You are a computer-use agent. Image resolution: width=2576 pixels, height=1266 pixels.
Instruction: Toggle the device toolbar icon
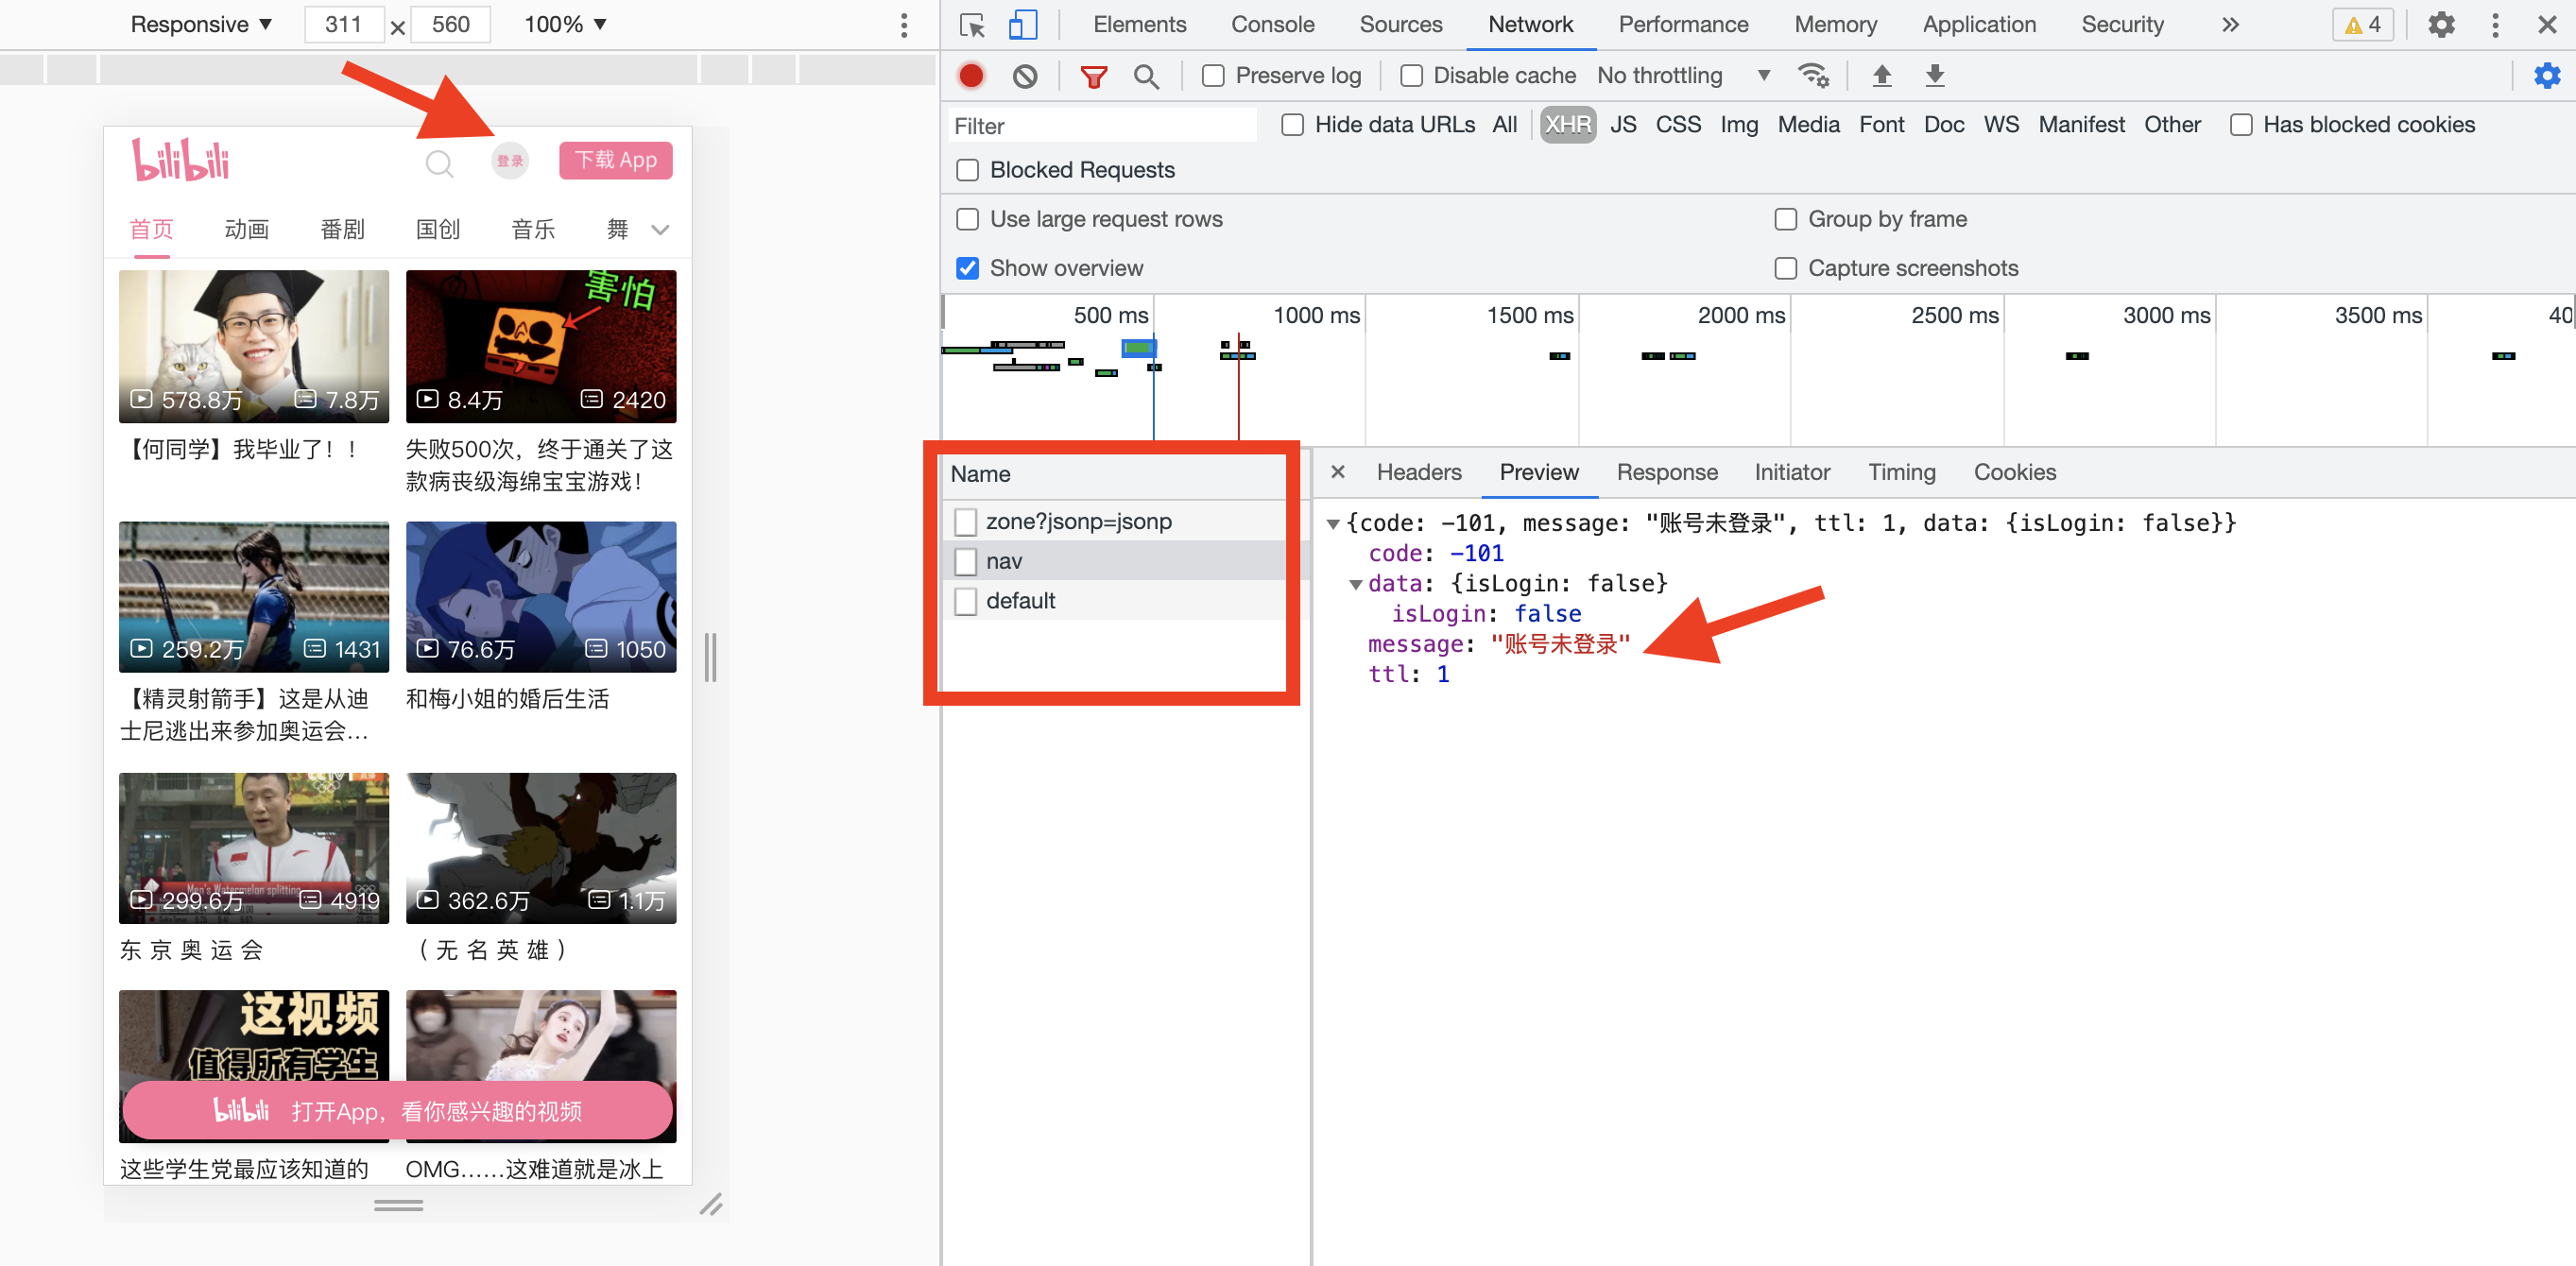pos(1021,24)
